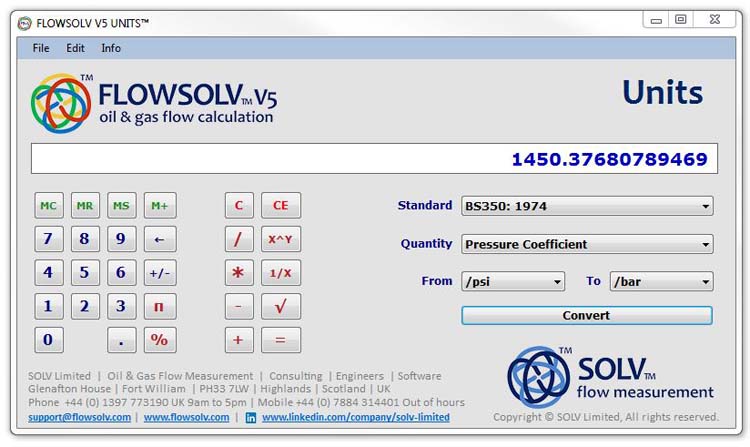
Task: Click the MC memory clear key
Action: click(x=48, y=206)
